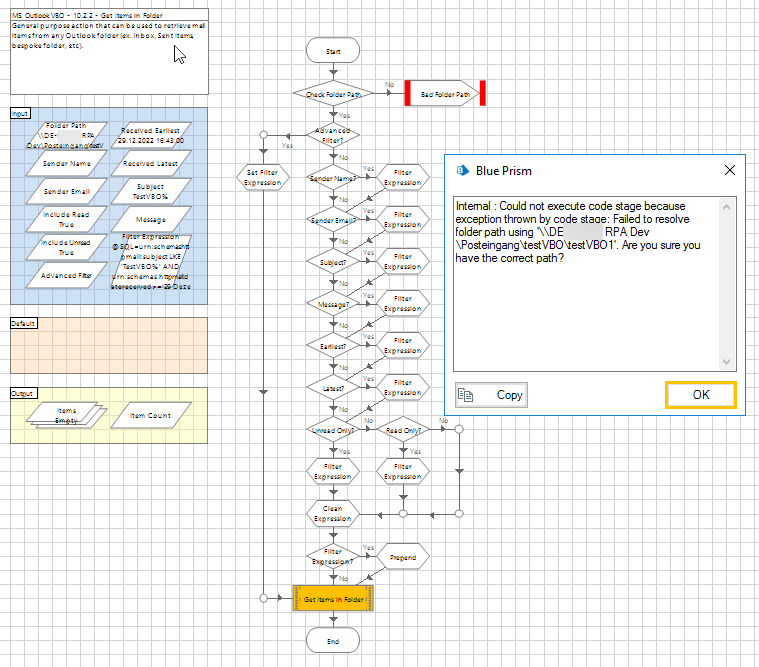Image resolution: width=759 pixels, height=667 pixels.
Task: Click the Blue Prism logo icon
Action: point(462,170)
